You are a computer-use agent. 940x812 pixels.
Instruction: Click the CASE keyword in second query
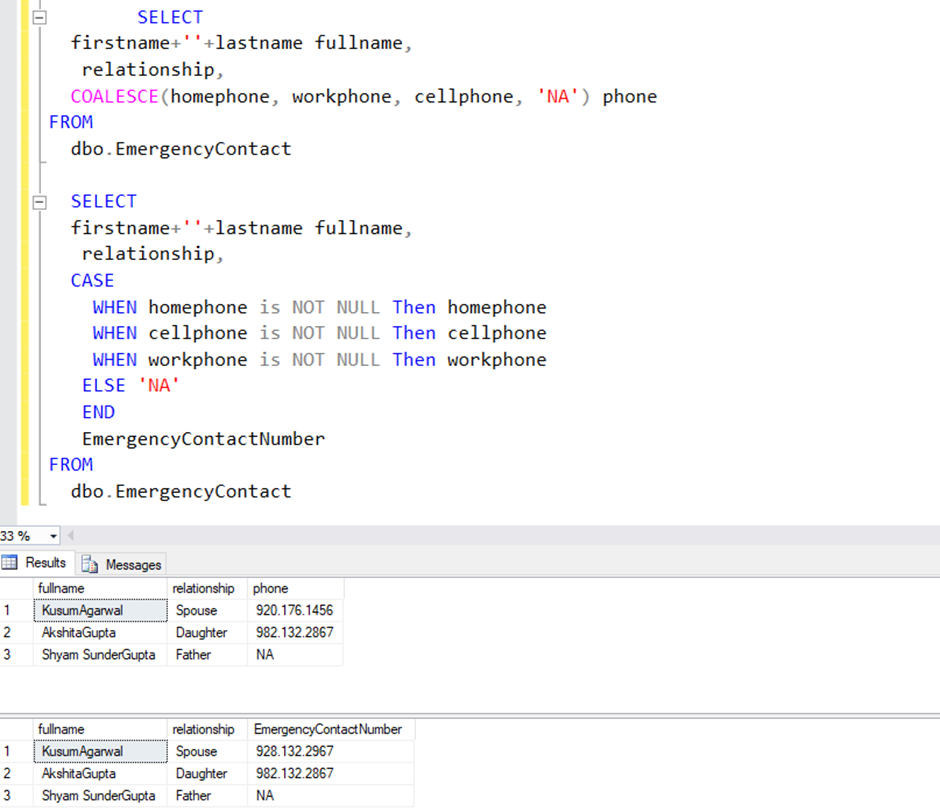92,280
